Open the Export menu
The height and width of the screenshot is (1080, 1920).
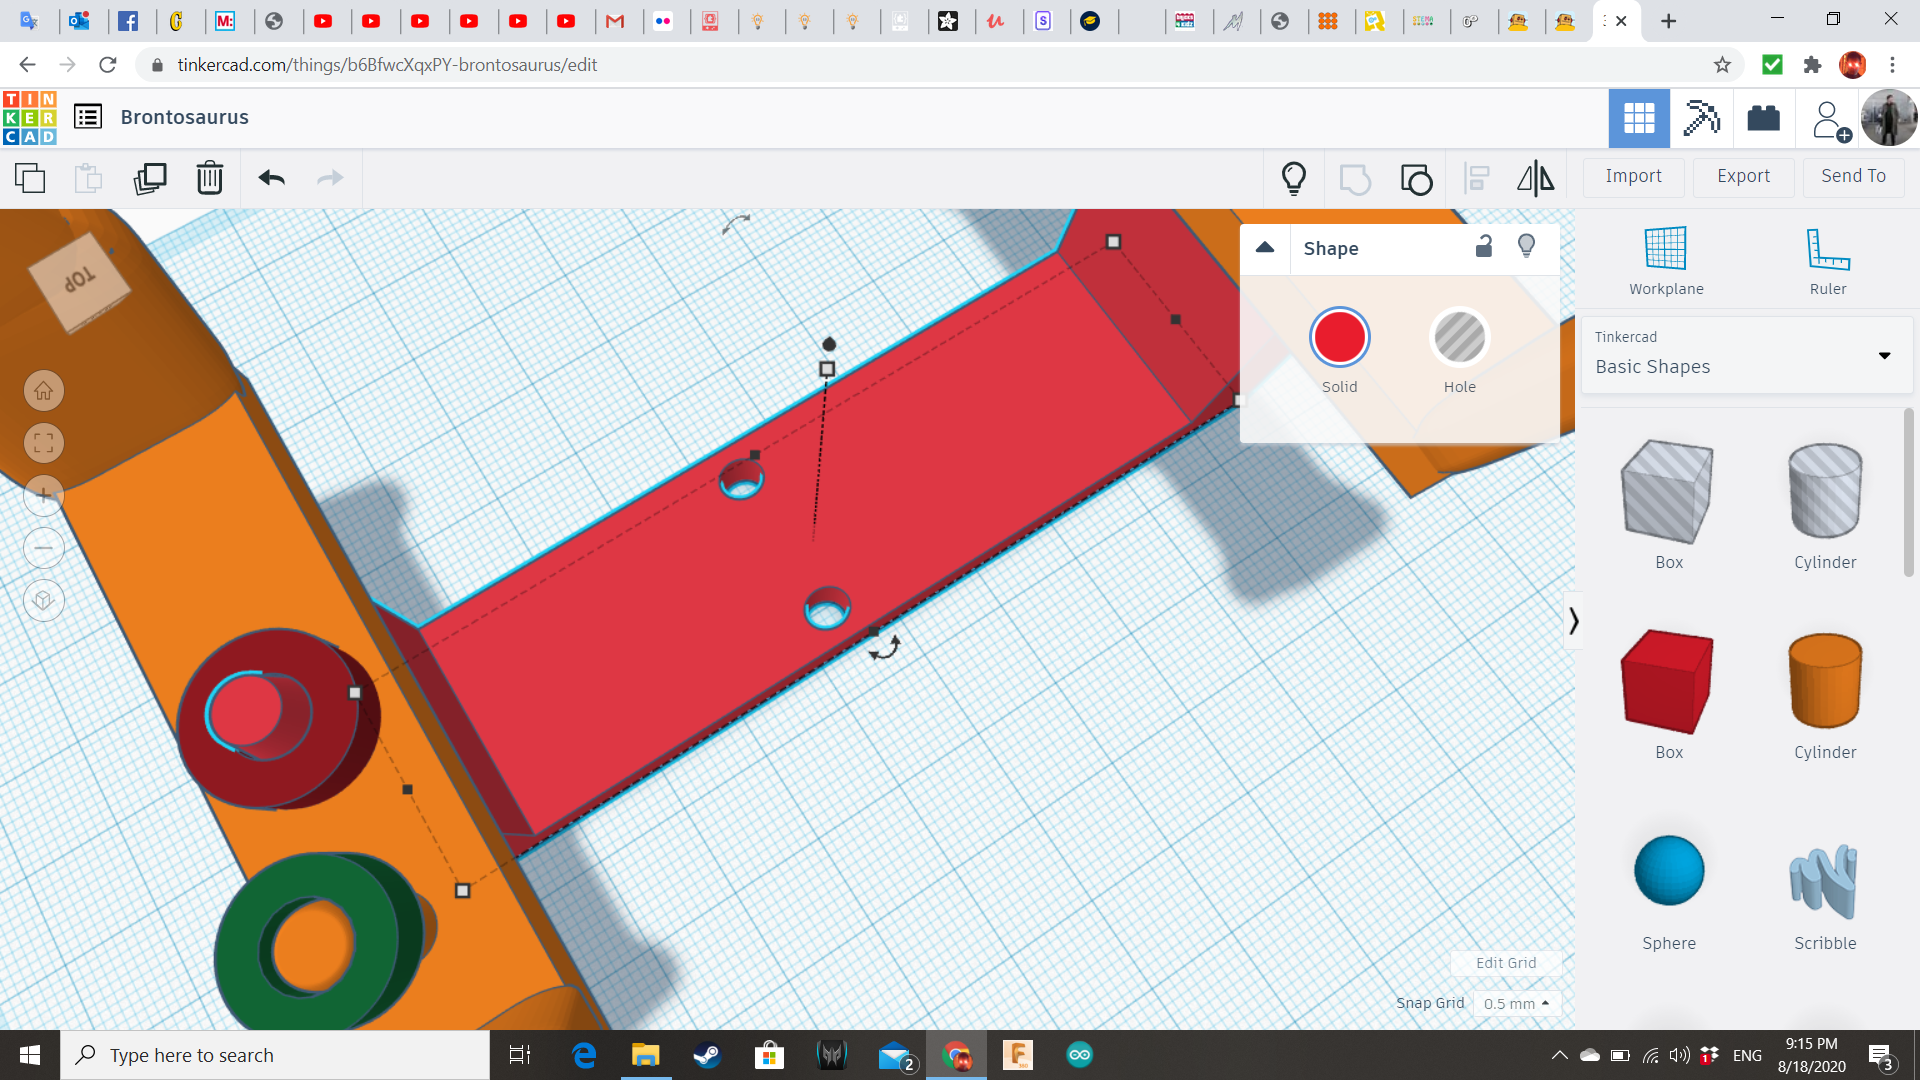tap(1743, 176)
